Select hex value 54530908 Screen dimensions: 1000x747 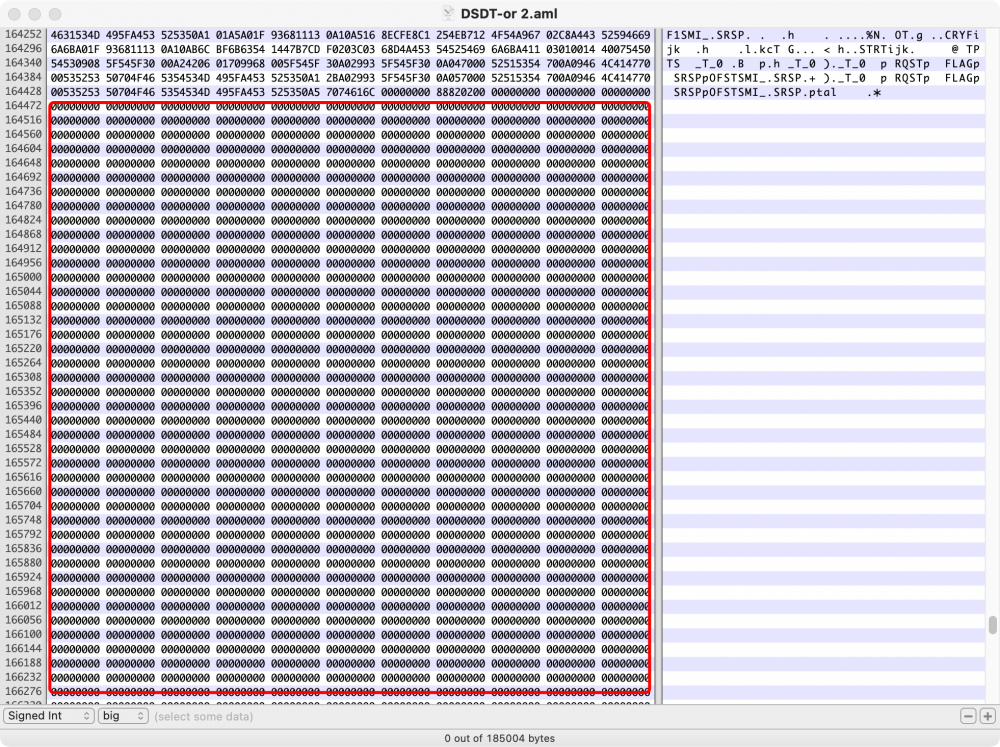pyautogui.click(x=75, y=64)
